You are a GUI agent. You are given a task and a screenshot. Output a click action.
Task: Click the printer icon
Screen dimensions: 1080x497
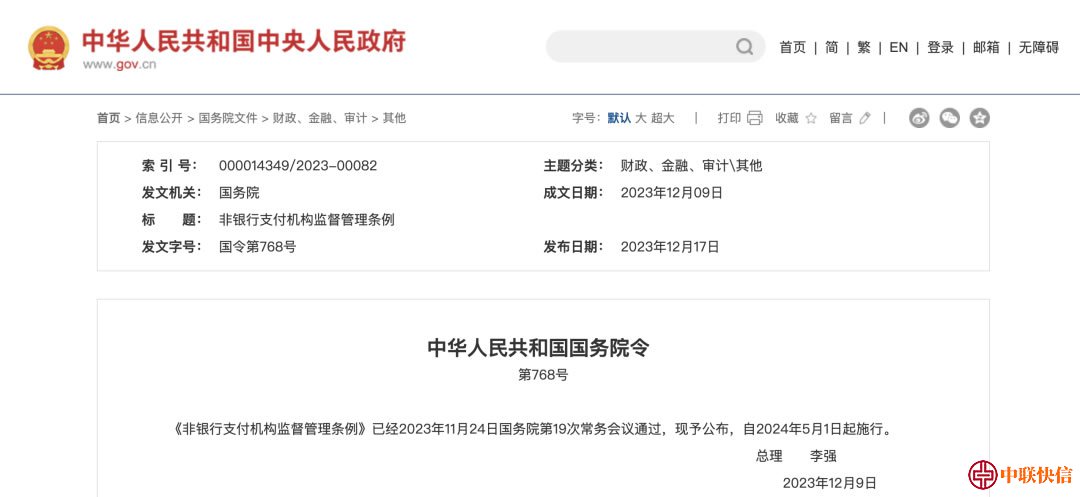(755, 118)
